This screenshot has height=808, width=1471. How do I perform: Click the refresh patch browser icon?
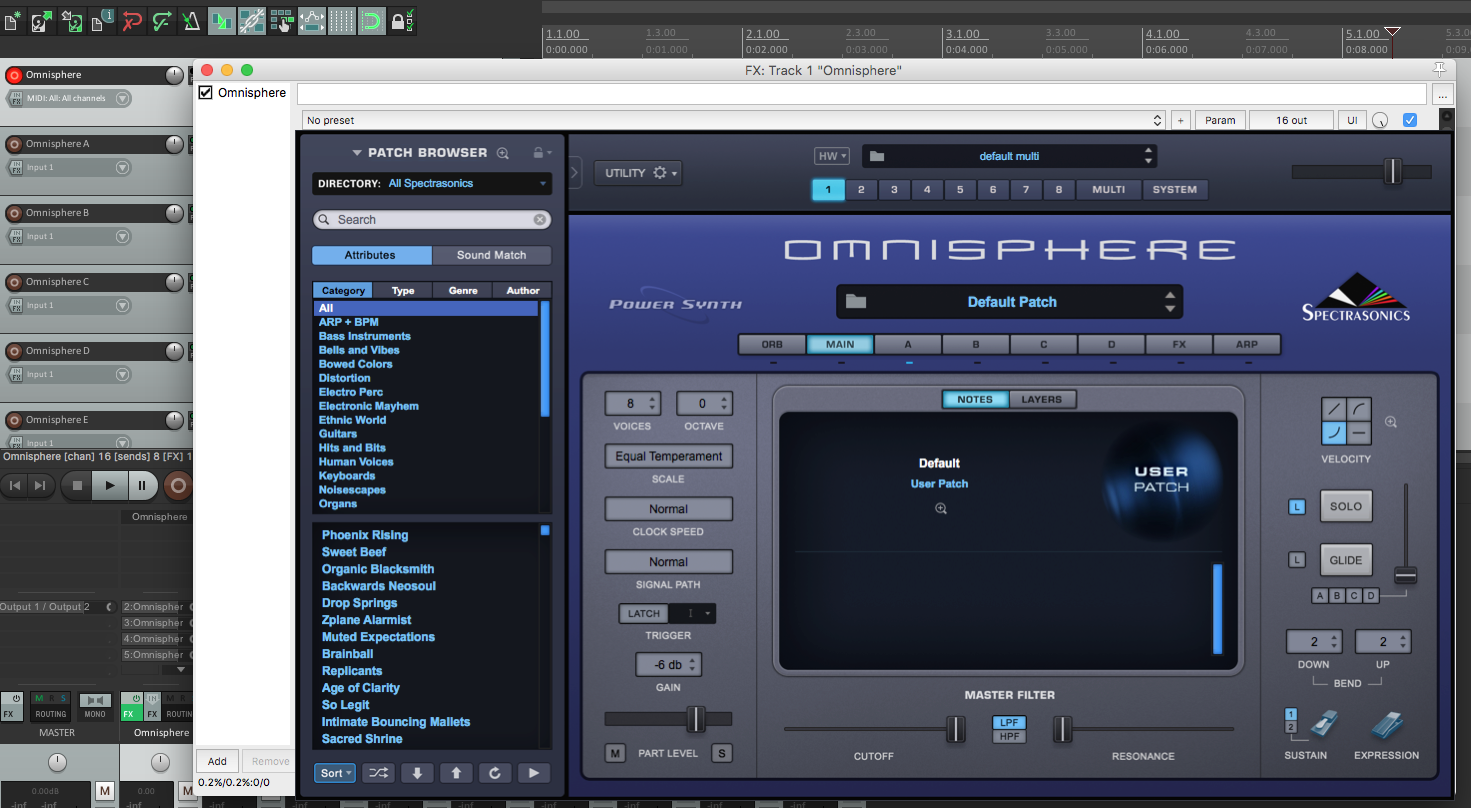(x=495, y=773)
